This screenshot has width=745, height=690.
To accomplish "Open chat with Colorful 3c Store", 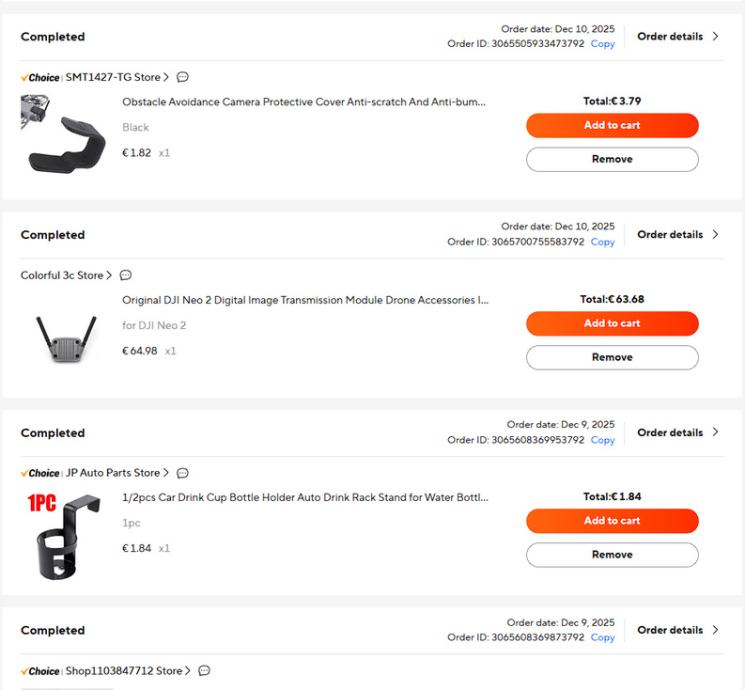I will 126,275.
